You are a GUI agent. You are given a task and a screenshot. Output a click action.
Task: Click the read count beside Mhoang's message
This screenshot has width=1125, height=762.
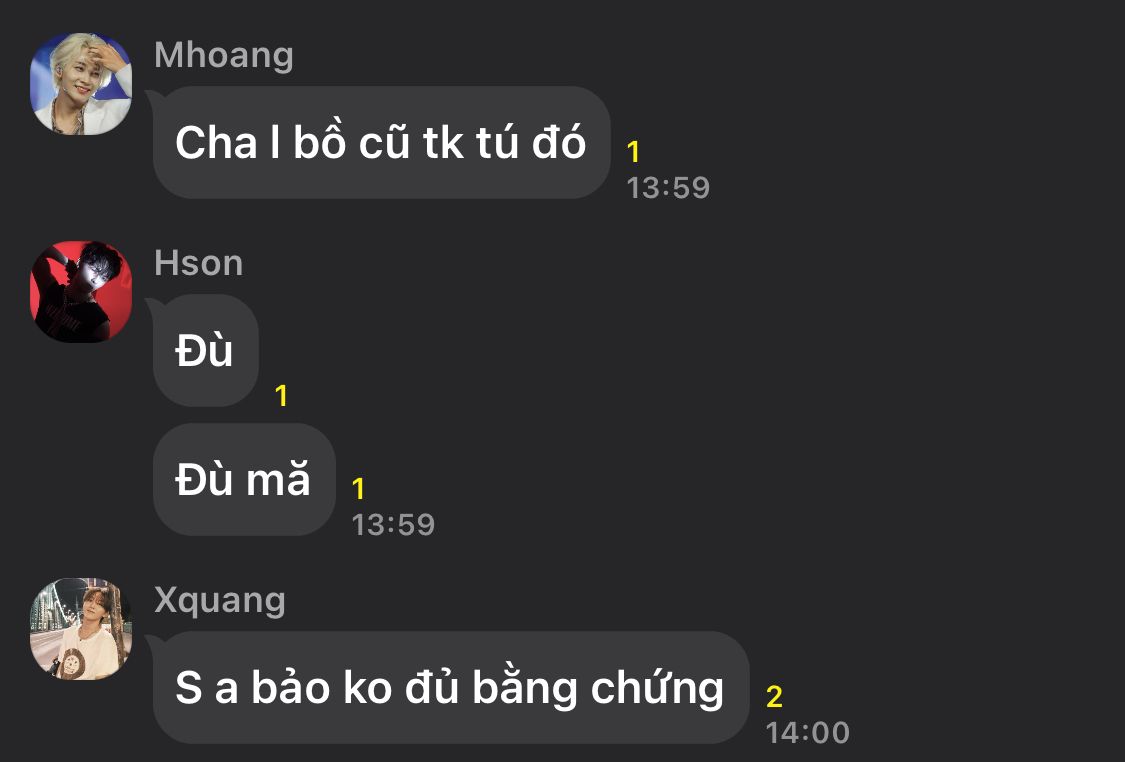pos(633,152)
